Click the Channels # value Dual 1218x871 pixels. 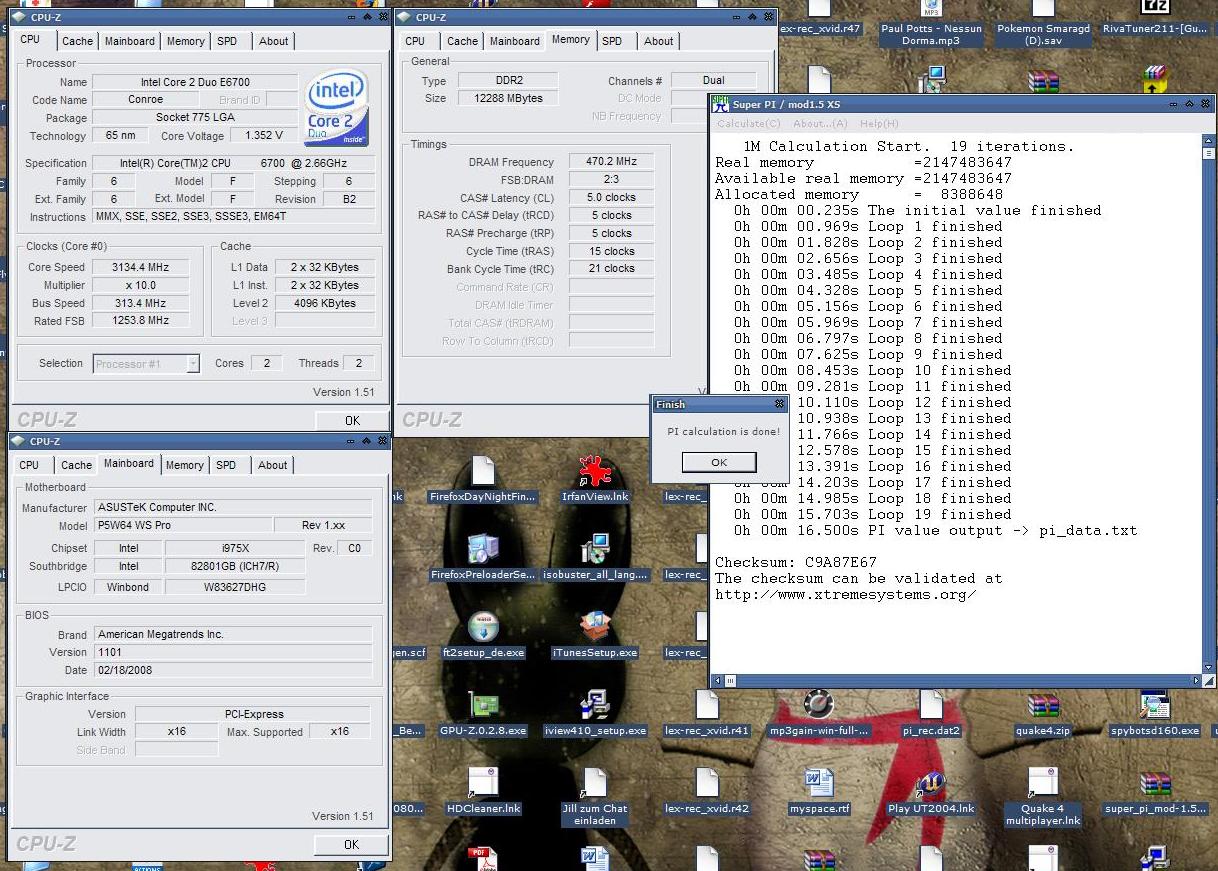pyautogui.click(x=713, y=80)
